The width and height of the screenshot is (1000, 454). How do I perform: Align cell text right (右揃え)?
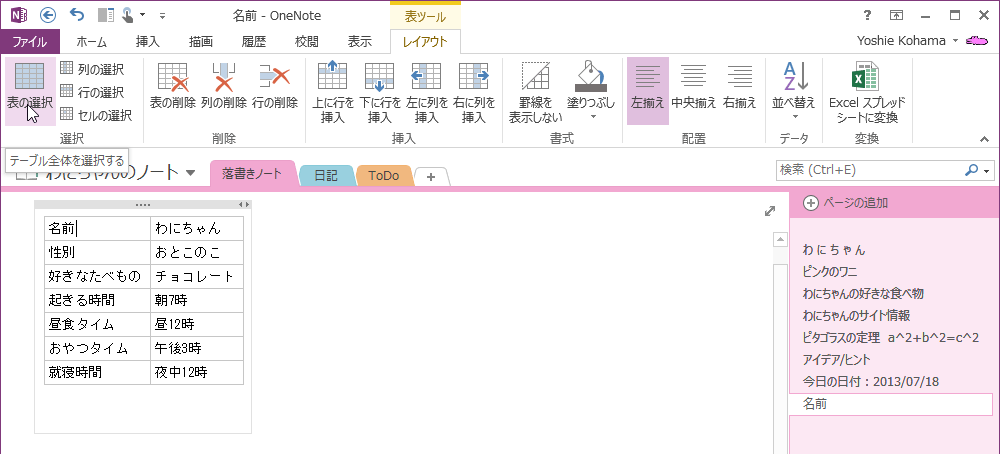point(740,86)
